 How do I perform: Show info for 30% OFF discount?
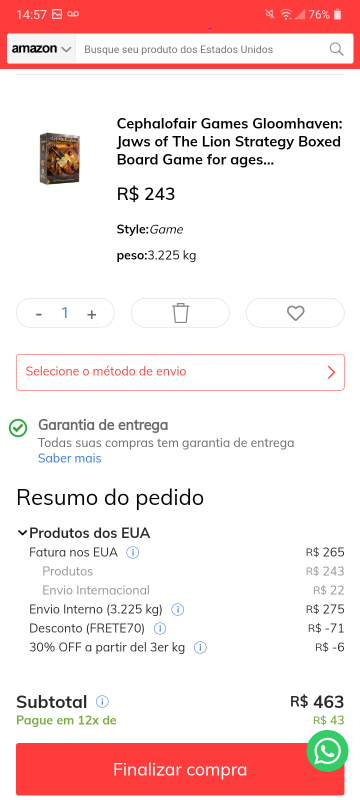[x=200, y=647]
